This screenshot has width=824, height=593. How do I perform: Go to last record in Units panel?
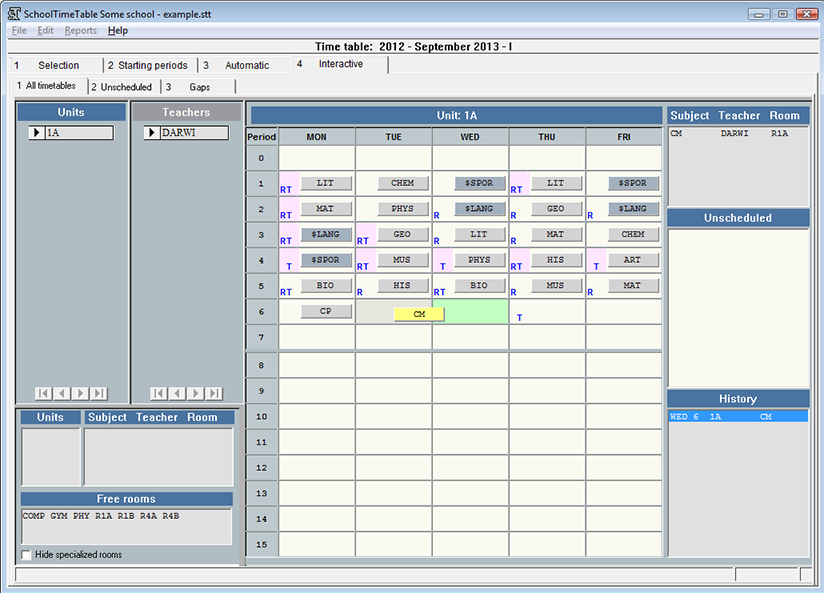coord(99,393)
